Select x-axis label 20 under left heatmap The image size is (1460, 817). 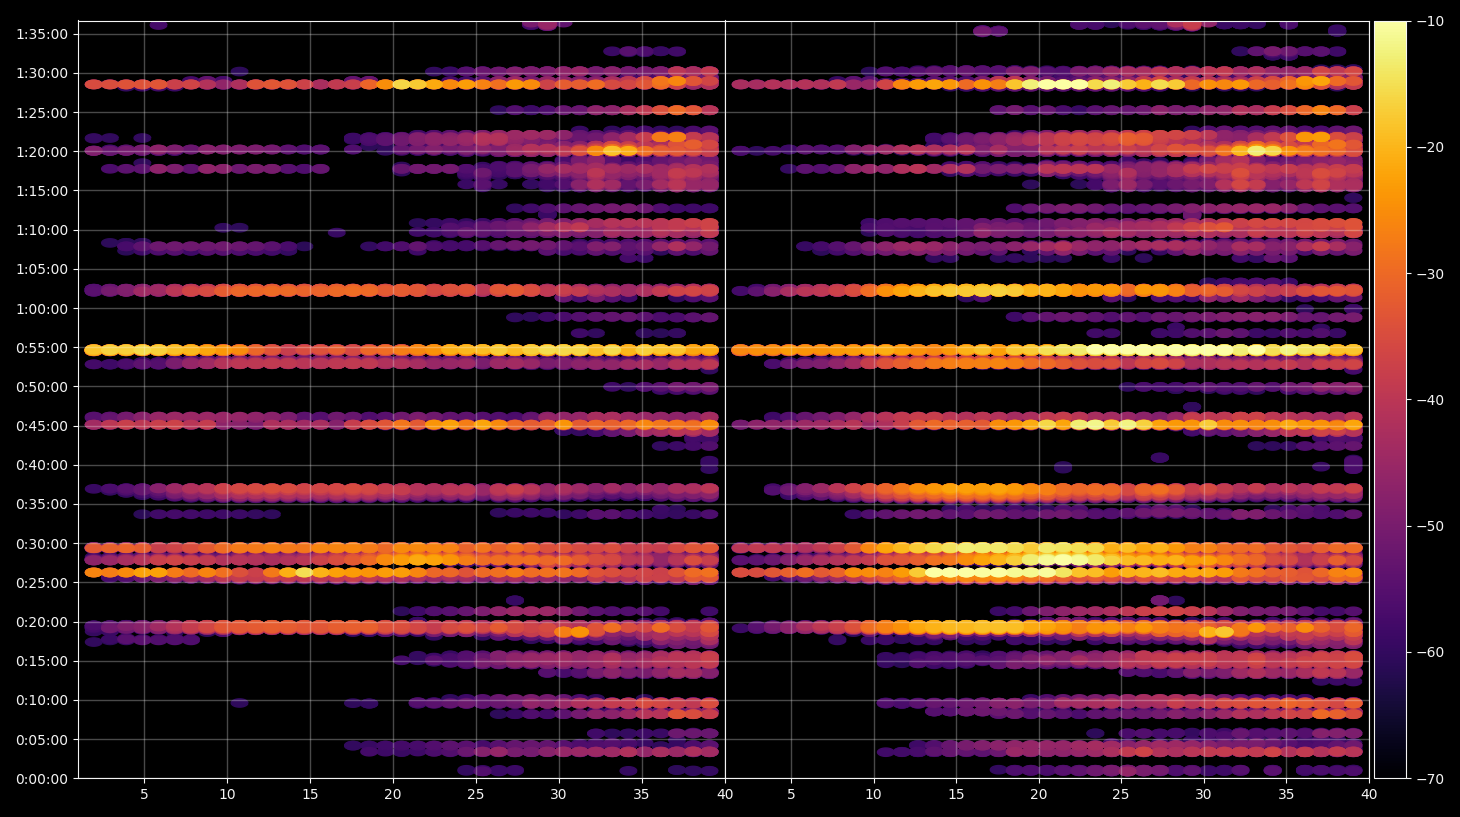(393, 795)
